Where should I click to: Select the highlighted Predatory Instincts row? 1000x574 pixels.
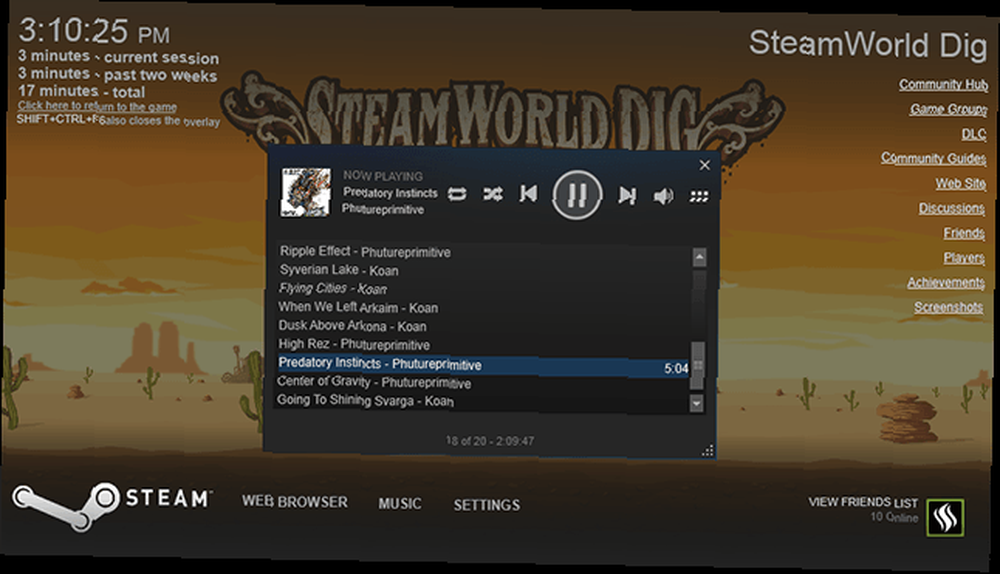[x=483, y=365]
